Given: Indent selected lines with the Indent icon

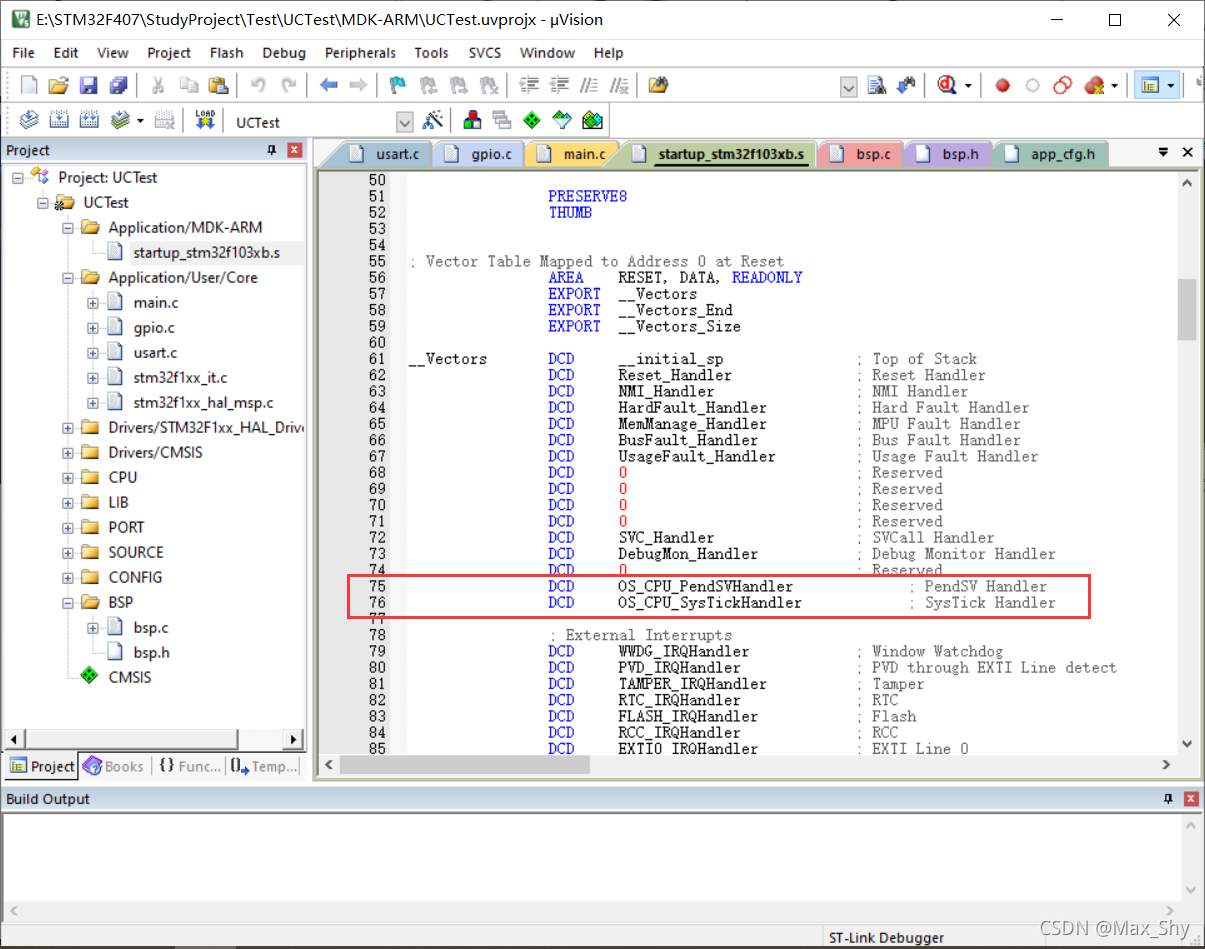Looking at the screenshot, I should tap(529, 86).
